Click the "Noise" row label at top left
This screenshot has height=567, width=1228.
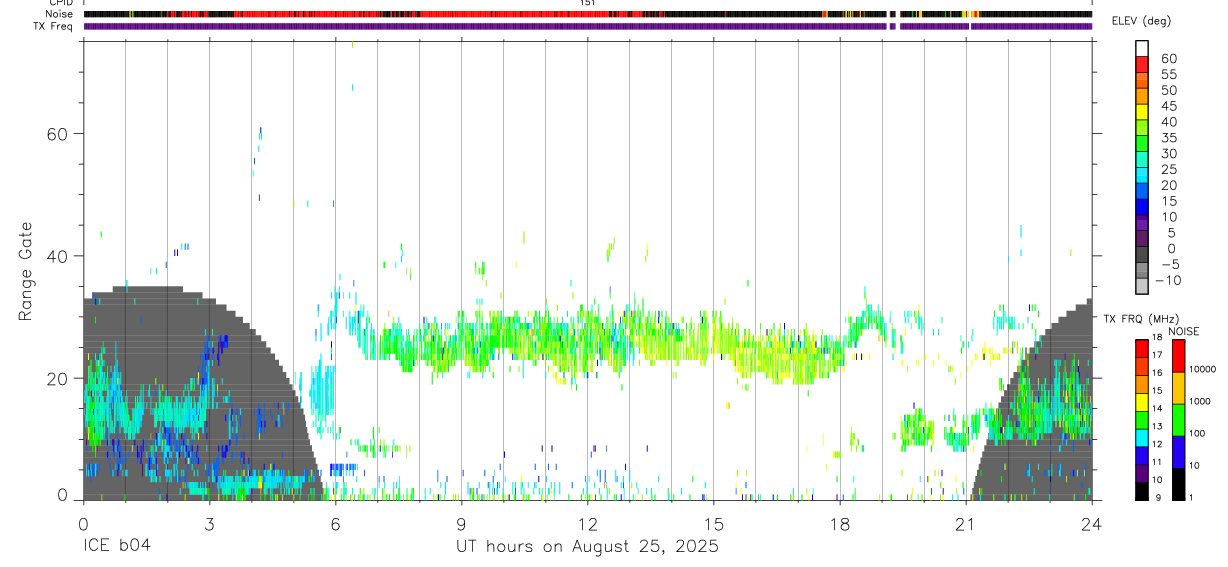point(59,14)
